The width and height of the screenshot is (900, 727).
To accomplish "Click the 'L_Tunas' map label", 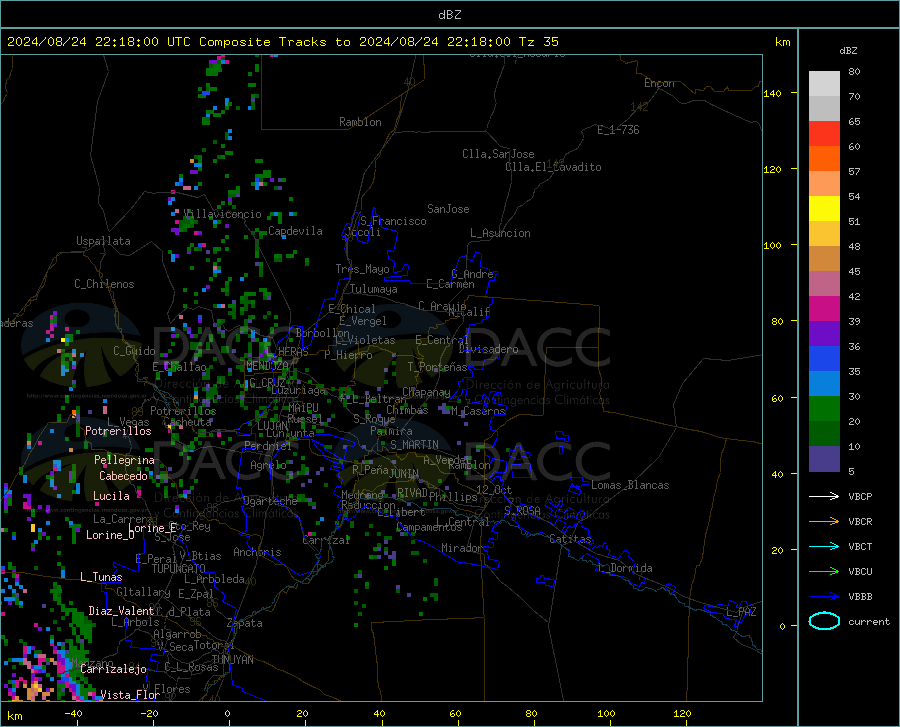I will 101,577.
